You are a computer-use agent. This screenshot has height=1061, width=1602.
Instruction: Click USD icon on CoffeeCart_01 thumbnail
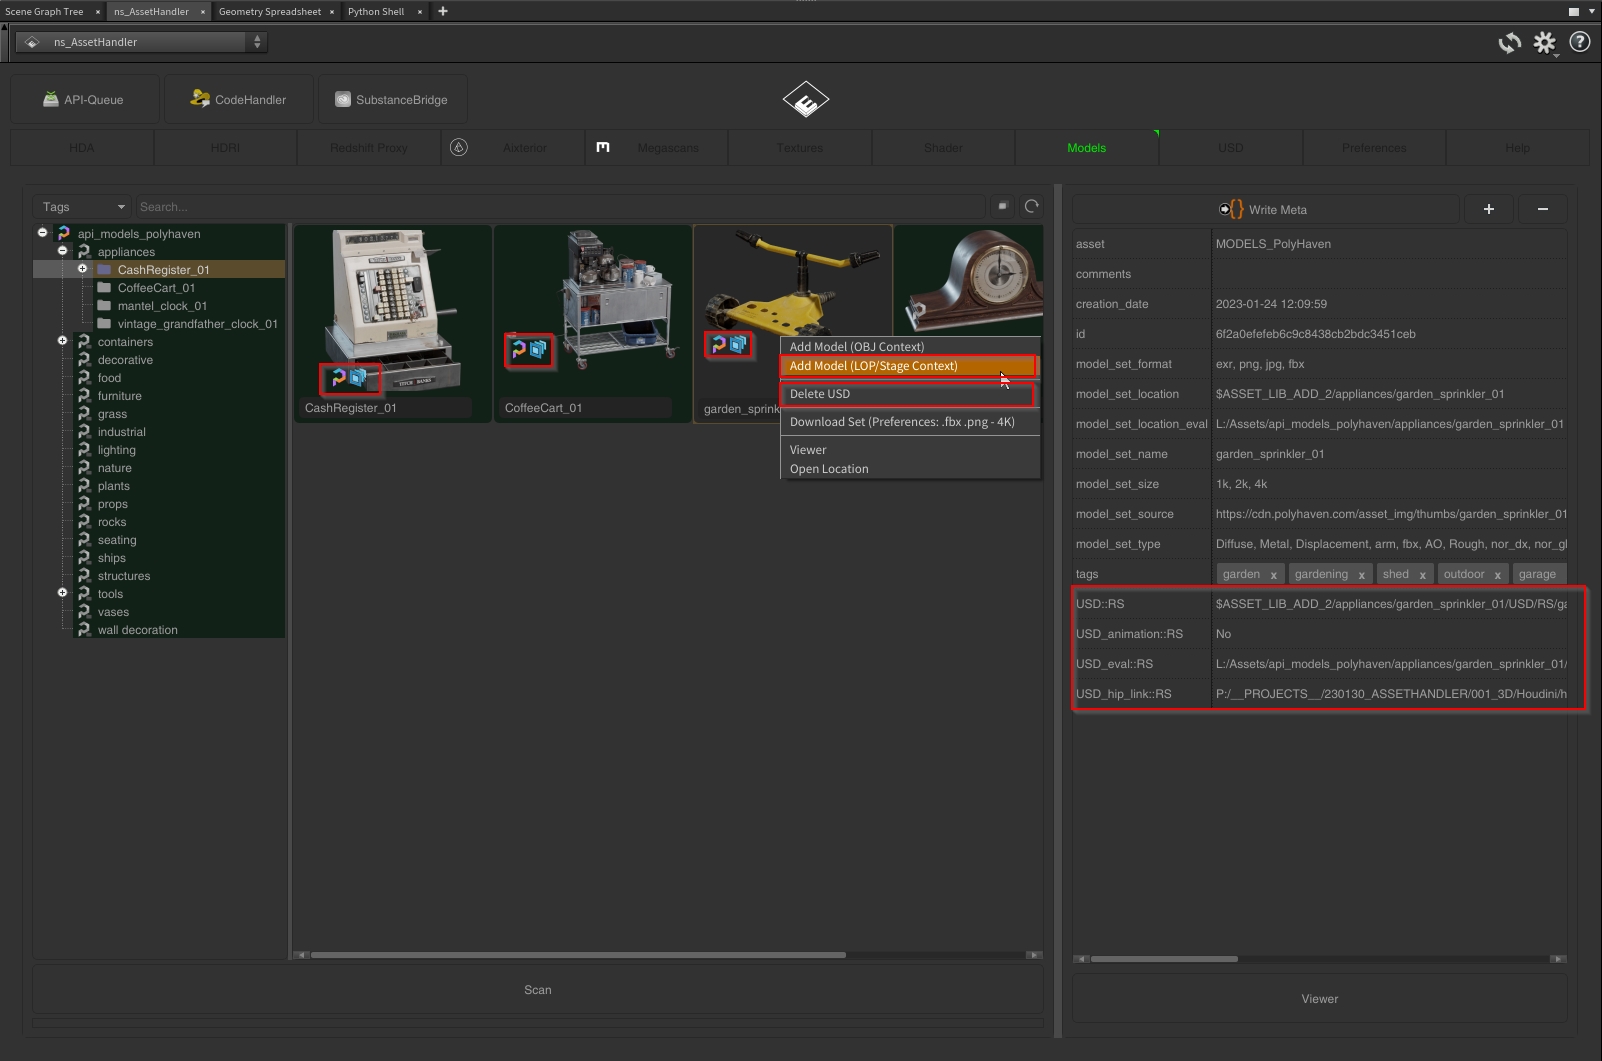pyautogui.click(x=539, y=350)
